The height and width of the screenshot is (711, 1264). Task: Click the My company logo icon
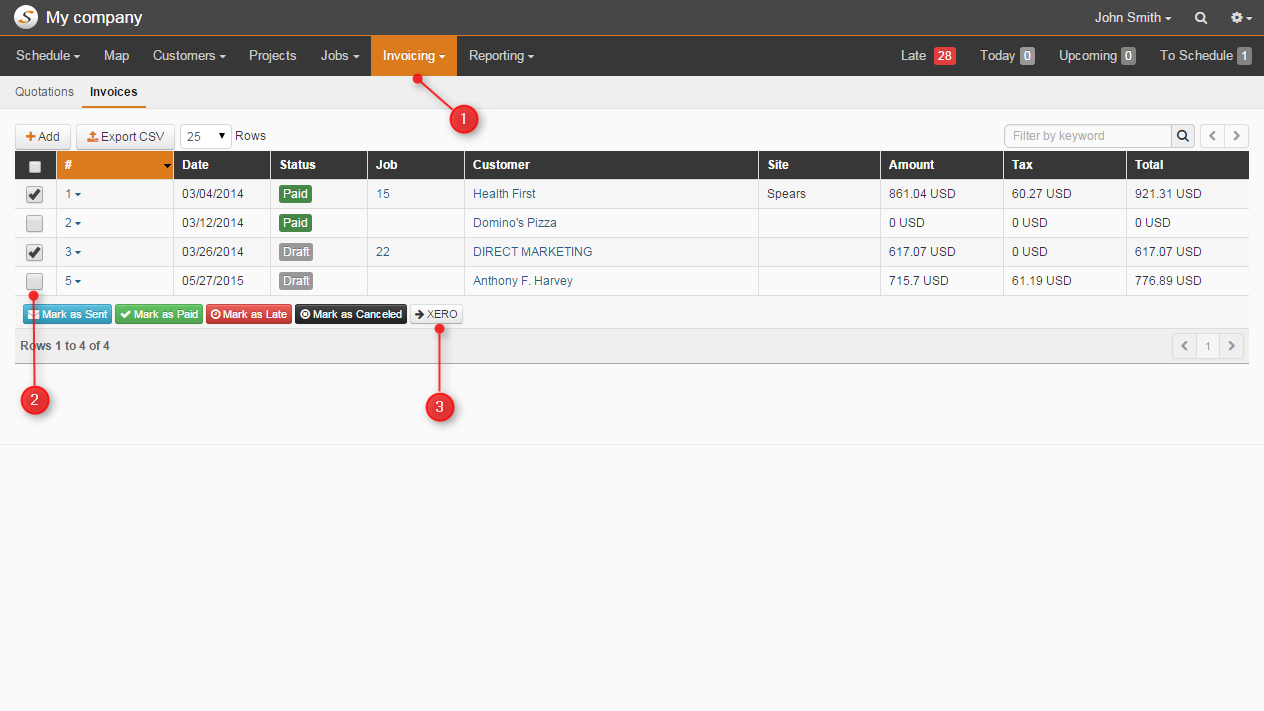[25, 17]
